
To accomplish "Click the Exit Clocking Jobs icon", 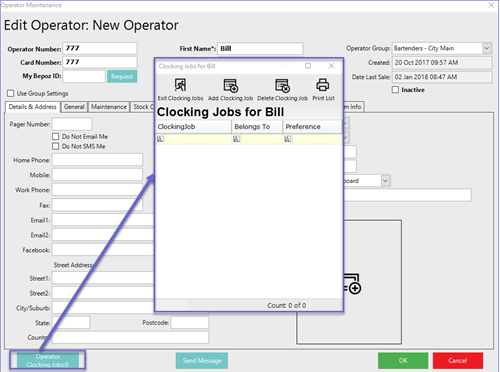I will (180, 85).
